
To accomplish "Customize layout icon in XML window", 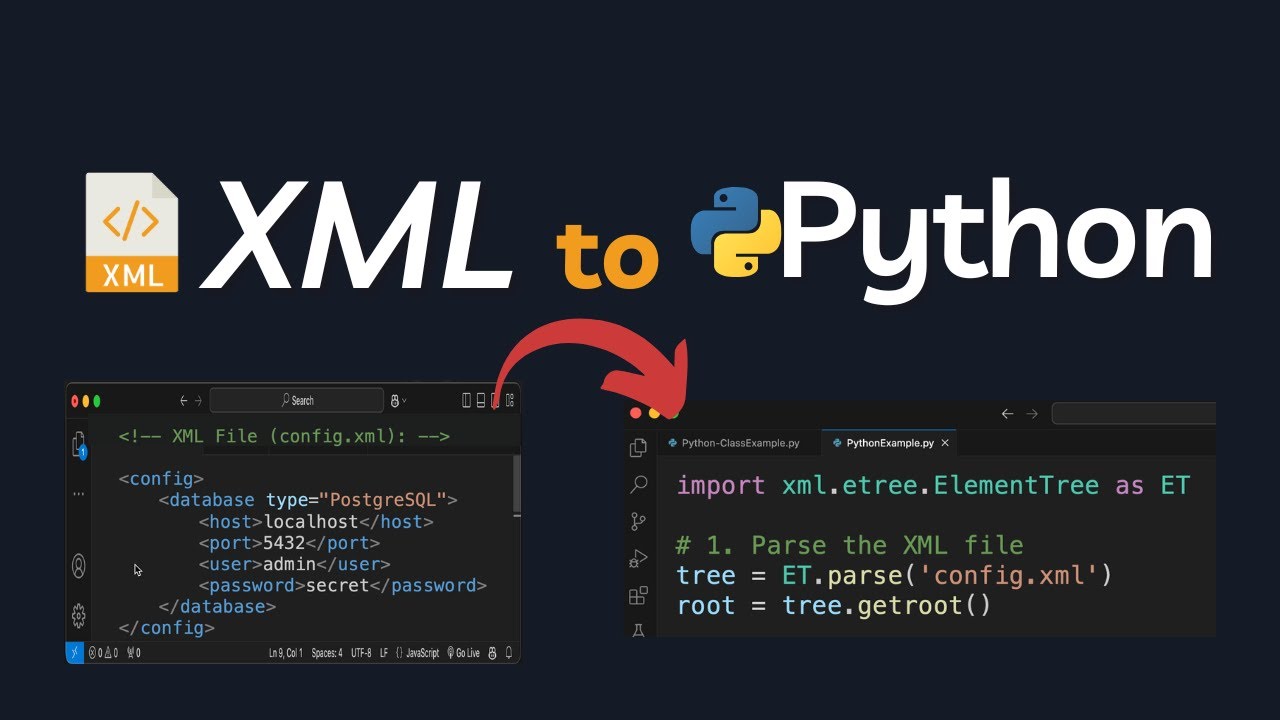I will pyautogui.click(x=510, y=400).
